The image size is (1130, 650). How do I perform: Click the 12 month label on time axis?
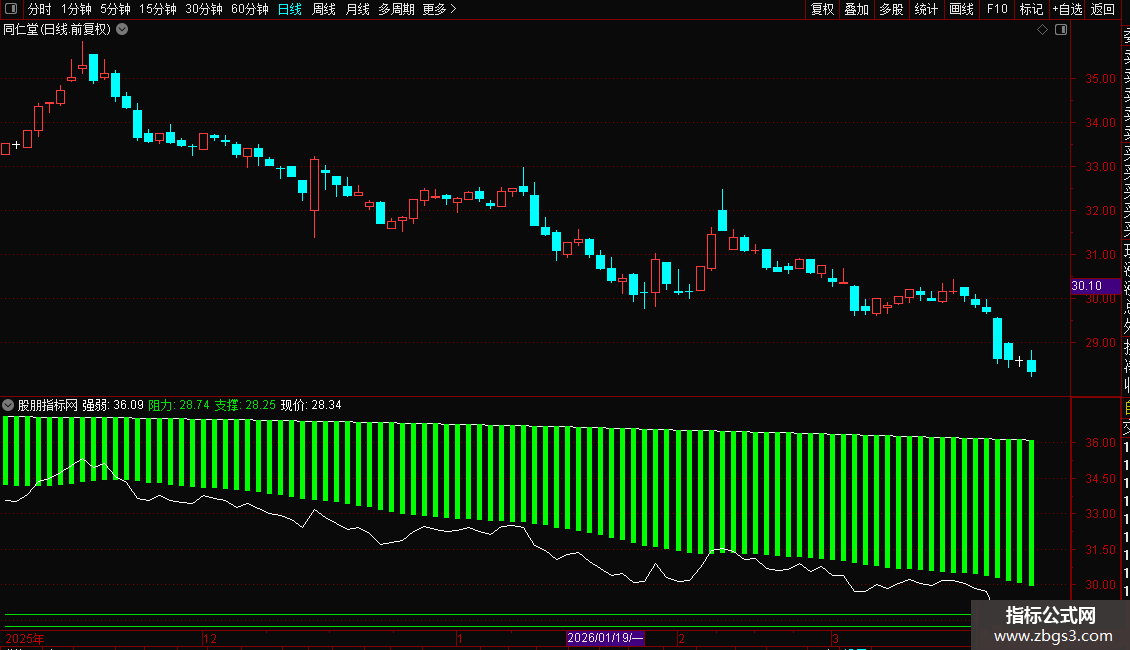[210, 638]
